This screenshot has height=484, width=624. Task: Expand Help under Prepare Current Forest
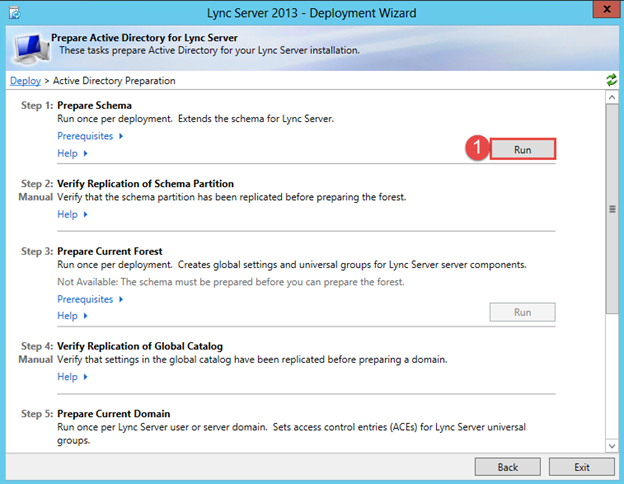tap(72, 316)
